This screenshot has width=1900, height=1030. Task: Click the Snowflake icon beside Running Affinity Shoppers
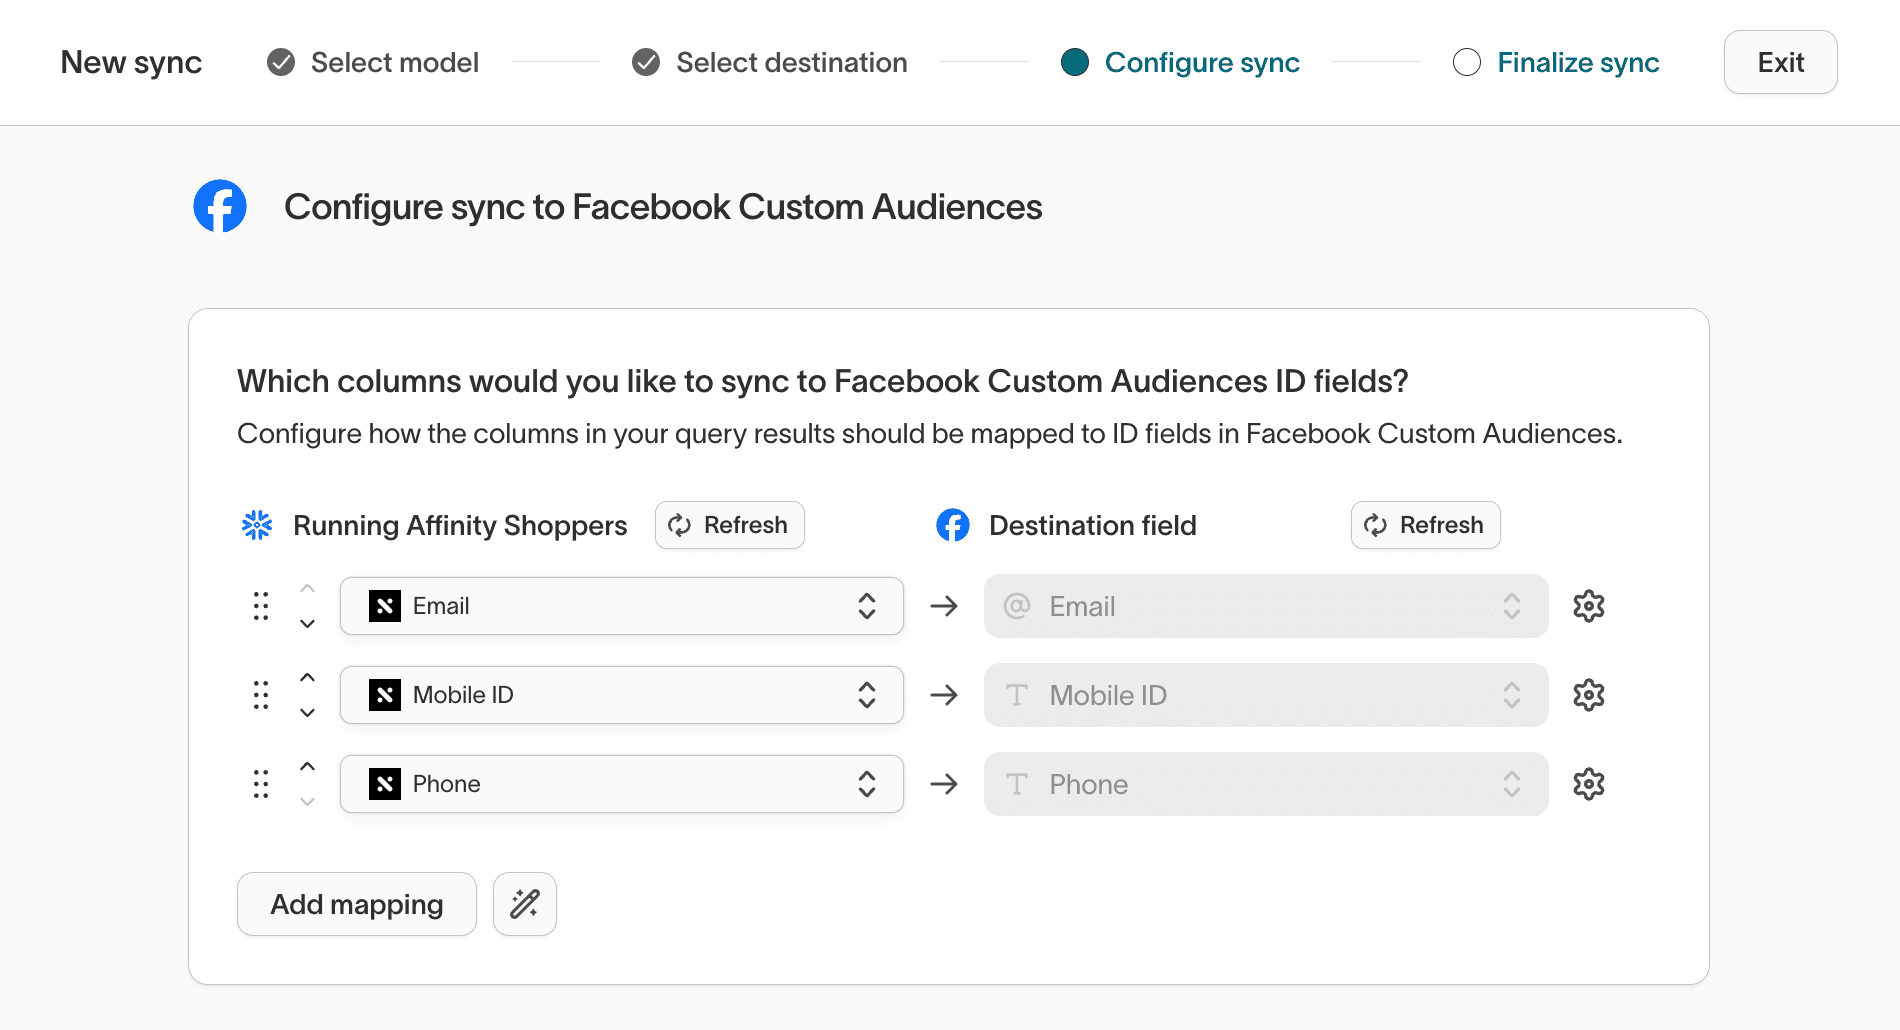click(257, 524)
